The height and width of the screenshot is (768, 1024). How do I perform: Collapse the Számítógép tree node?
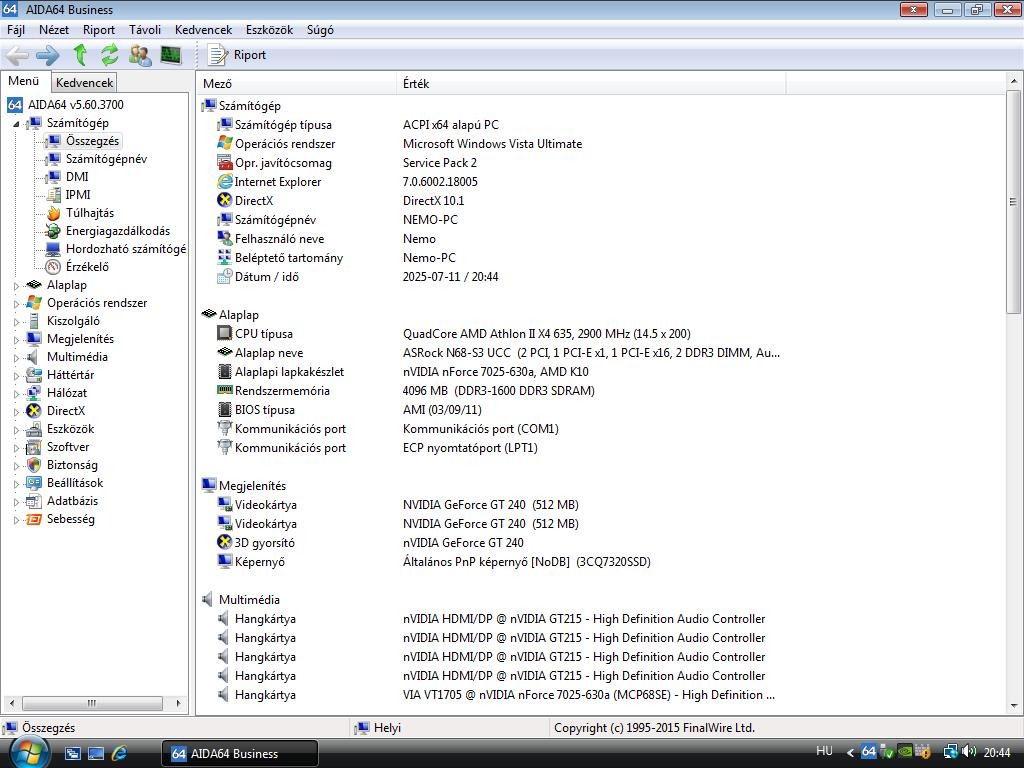pos(16,123)
